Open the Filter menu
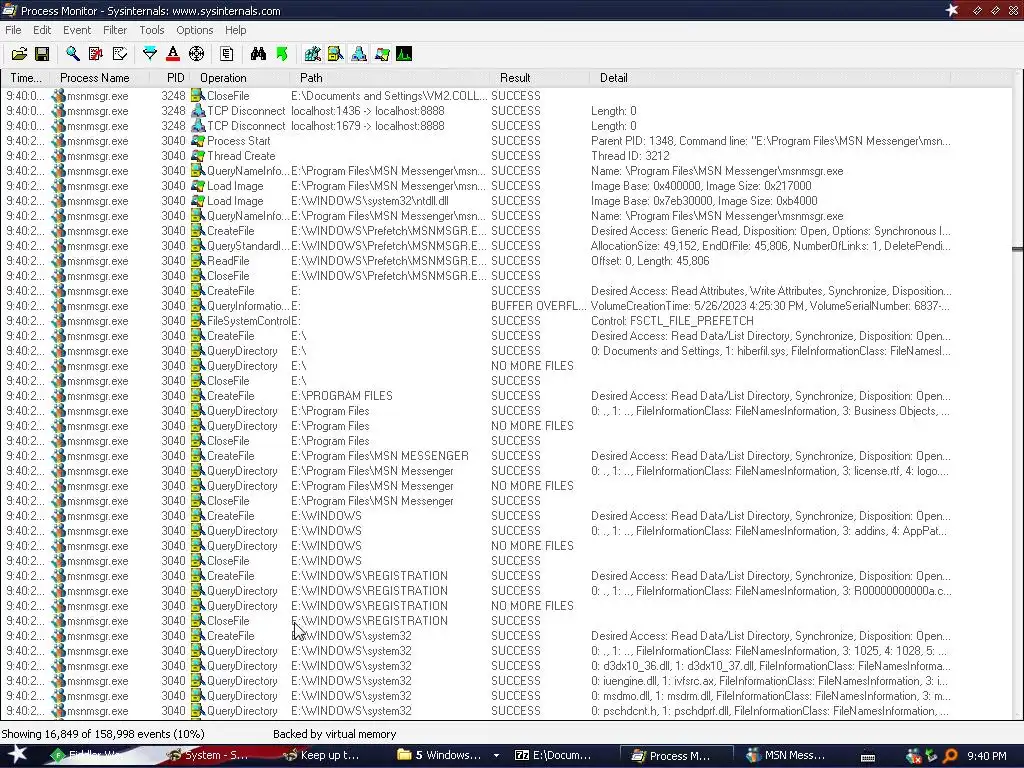 115,30
